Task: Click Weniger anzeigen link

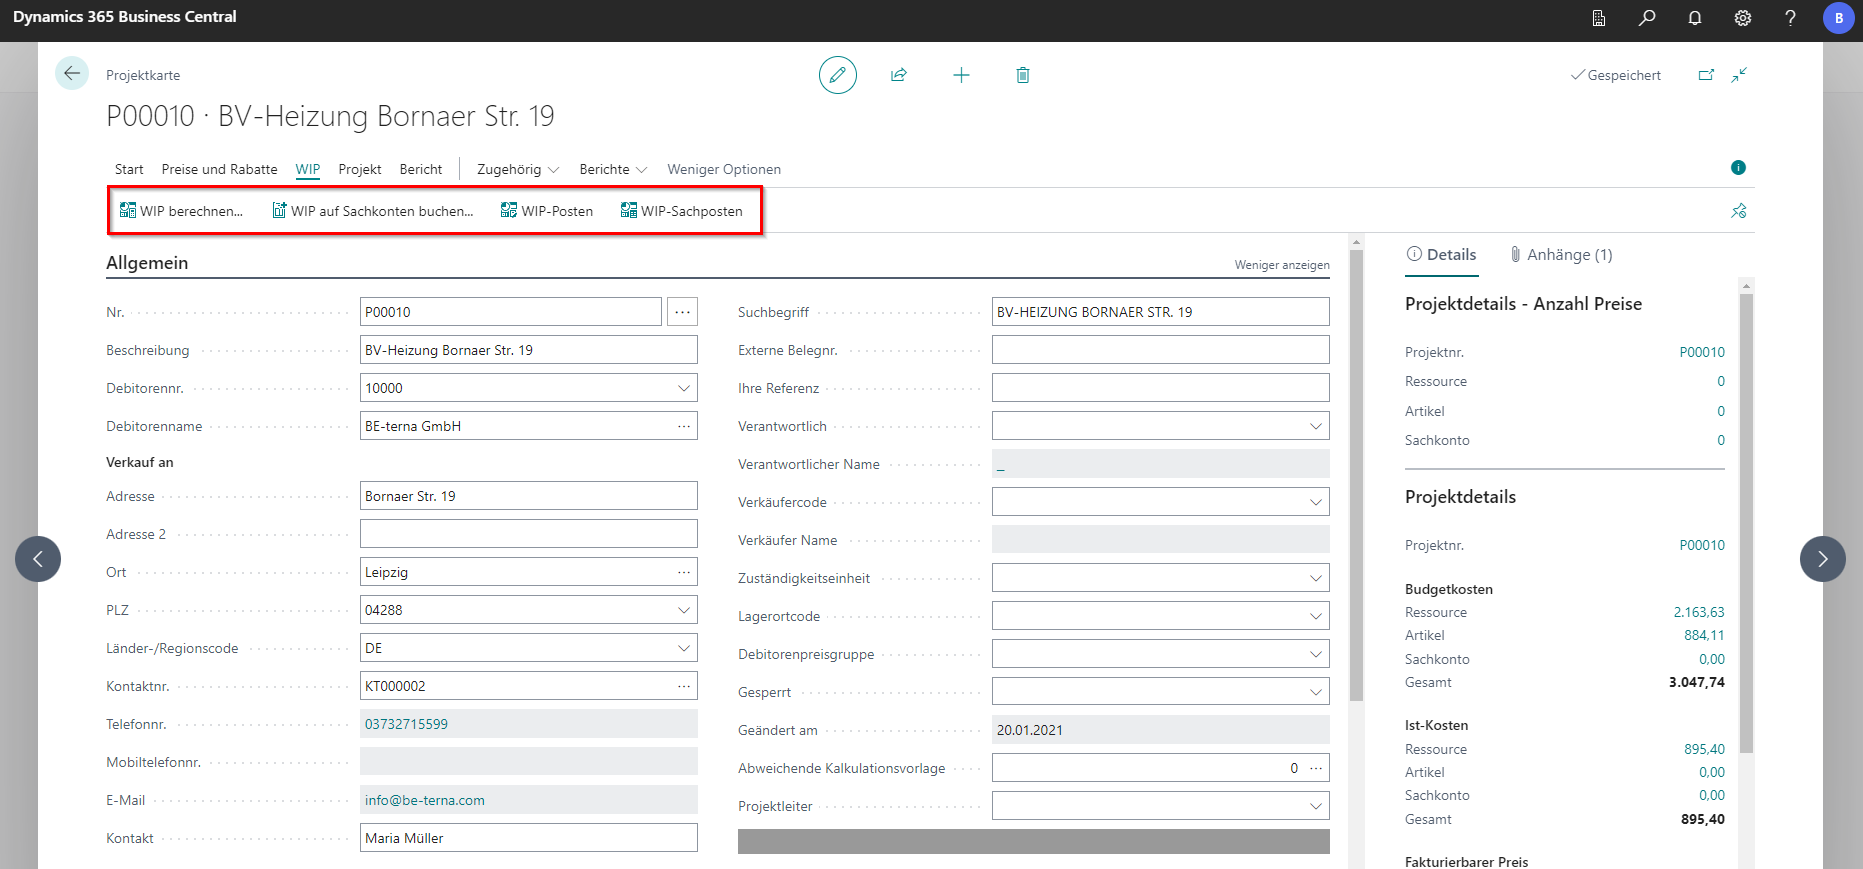Action: point(1281,265)
